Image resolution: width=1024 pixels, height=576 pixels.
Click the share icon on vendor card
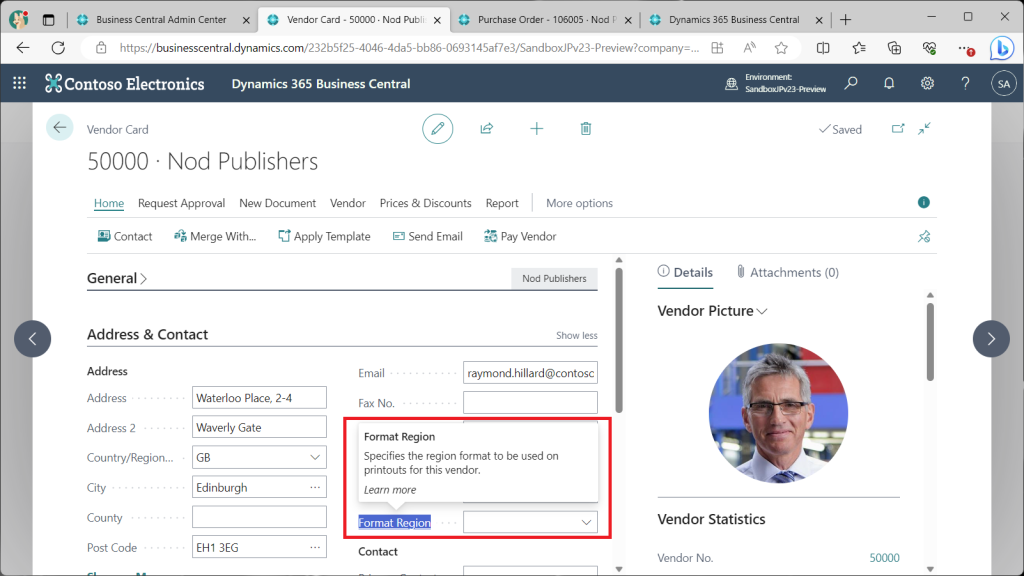click(x=487, y=129)
